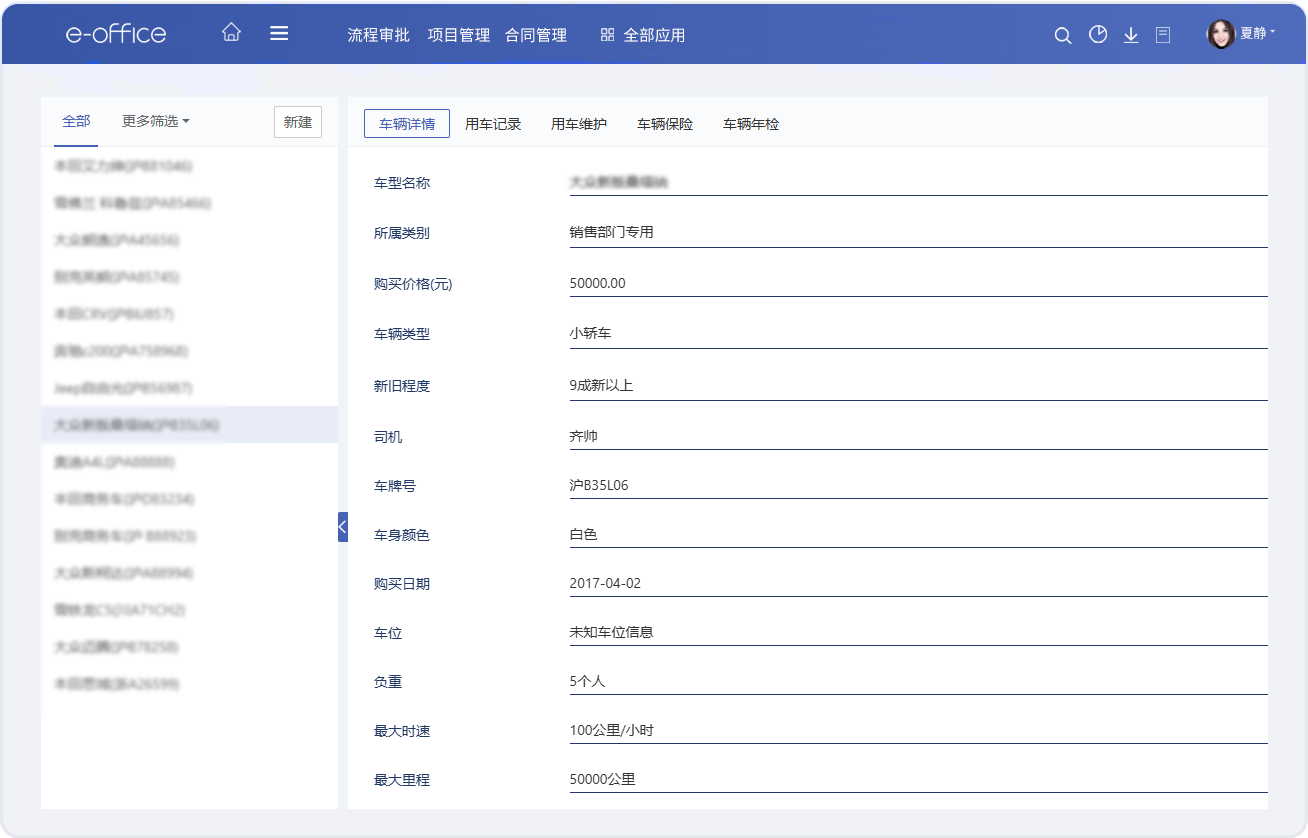Open 流程审批 in the top navigation

point(378,35)
